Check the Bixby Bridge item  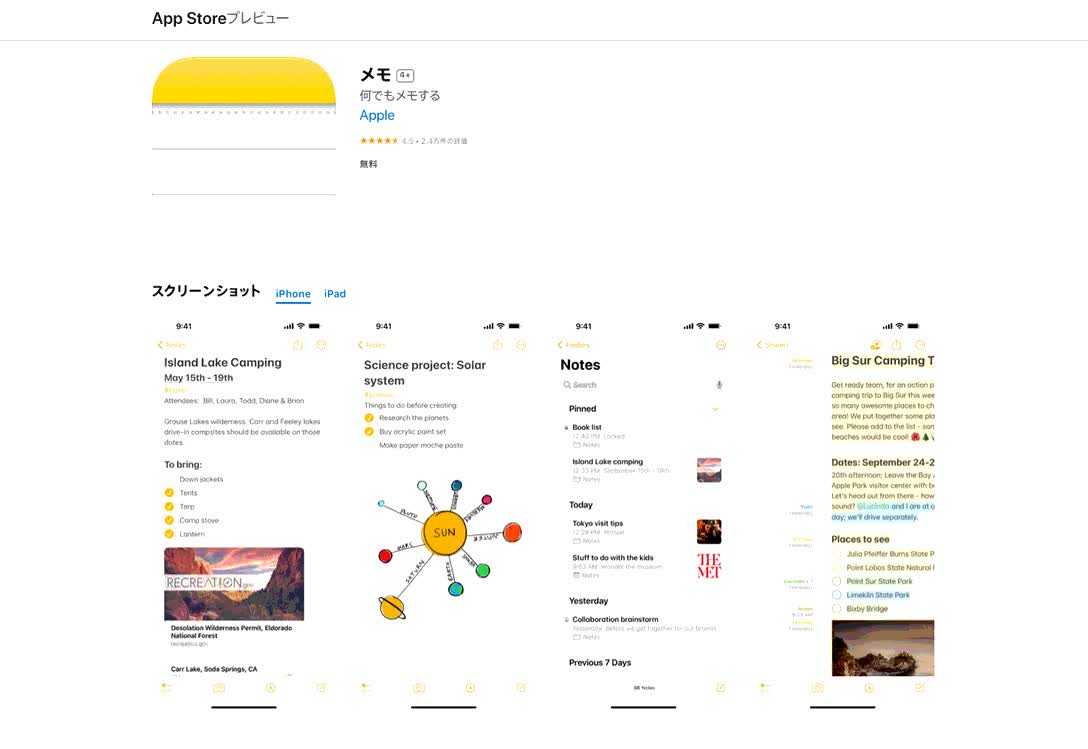836,609
